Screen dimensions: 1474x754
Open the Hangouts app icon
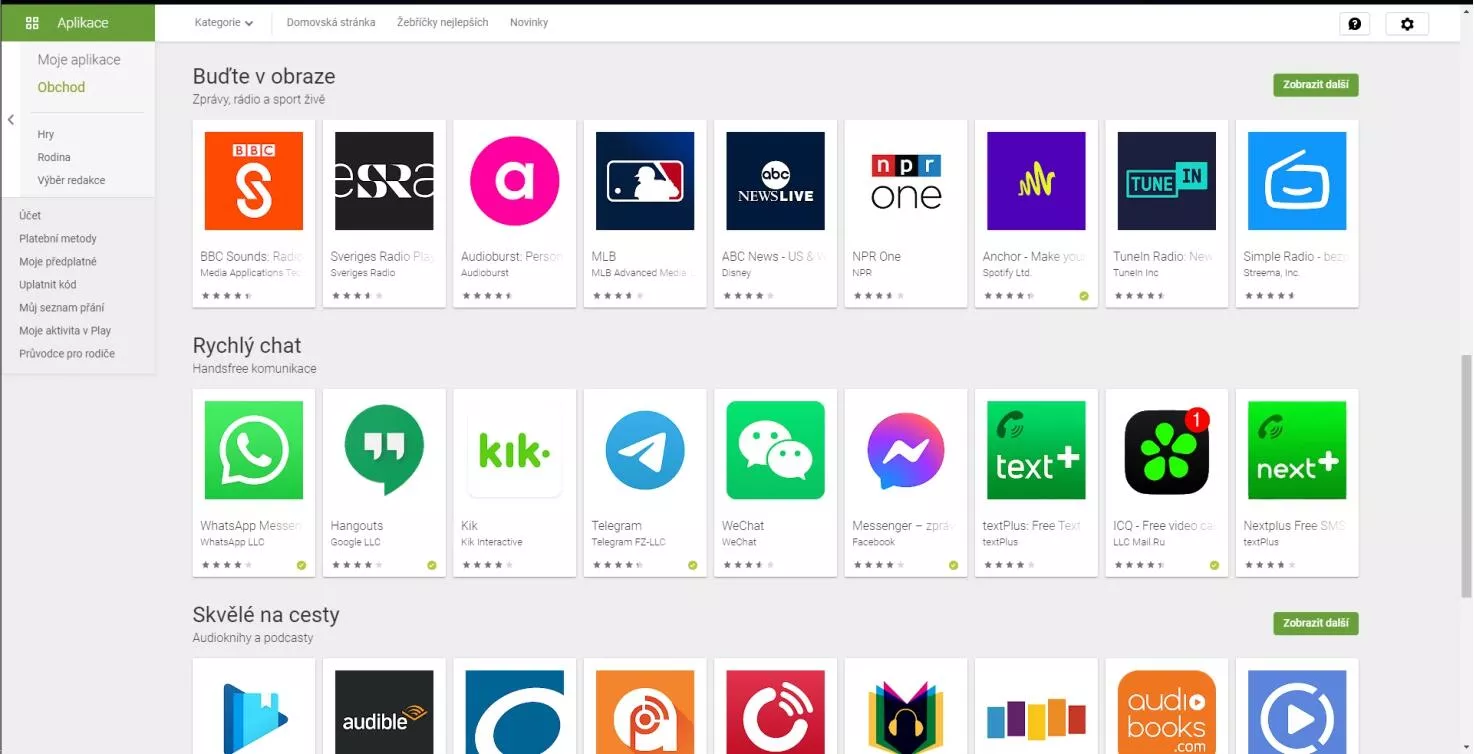384,450
